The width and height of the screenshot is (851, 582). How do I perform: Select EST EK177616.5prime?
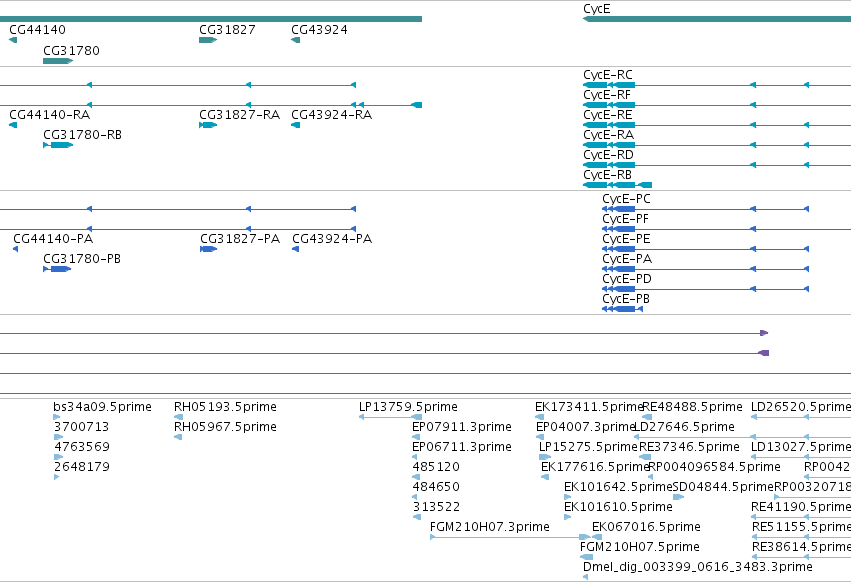pyautogui.click(x=595, y=467)
